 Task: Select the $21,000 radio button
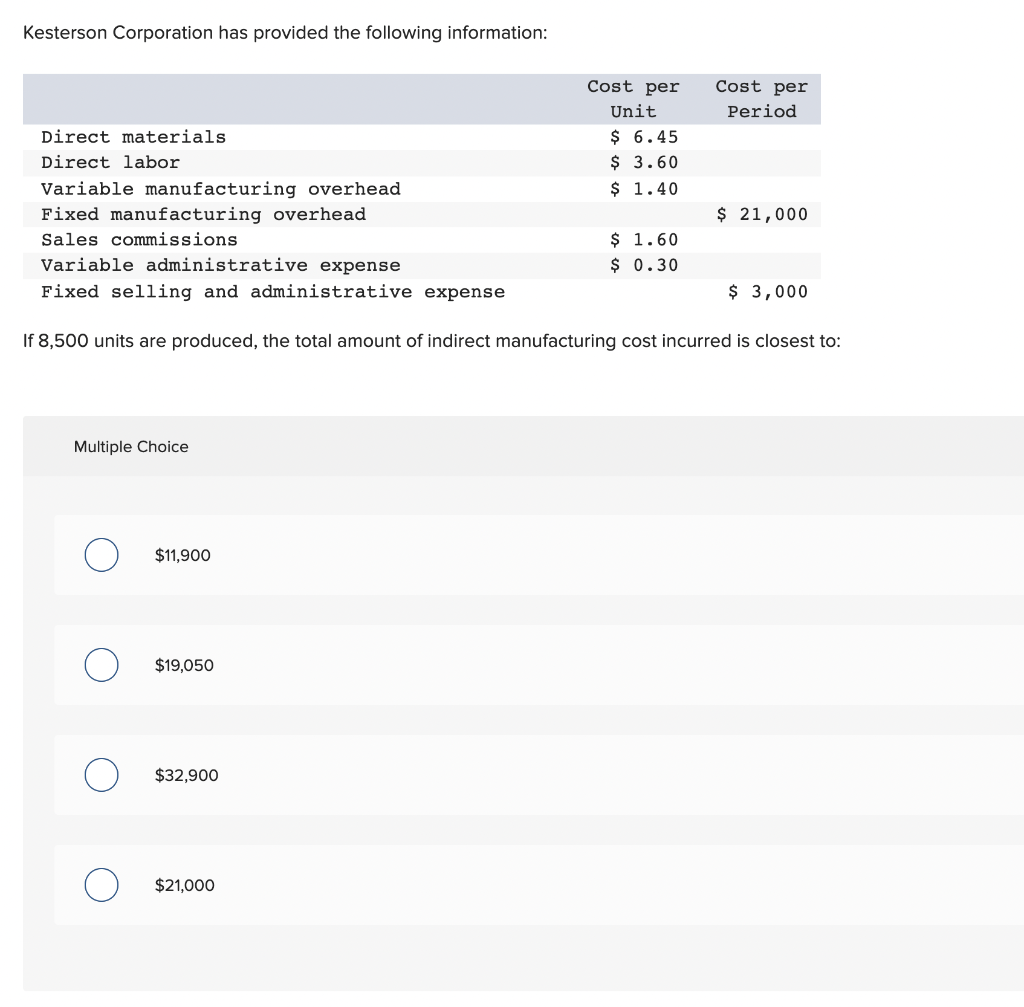pos(101,885)
